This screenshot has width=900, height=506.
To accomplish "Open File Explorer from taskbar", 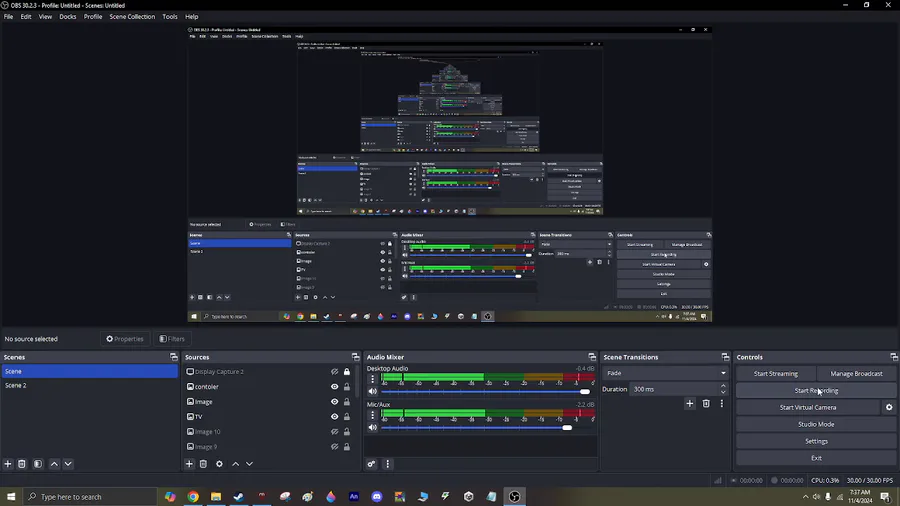I will point(216,497).
